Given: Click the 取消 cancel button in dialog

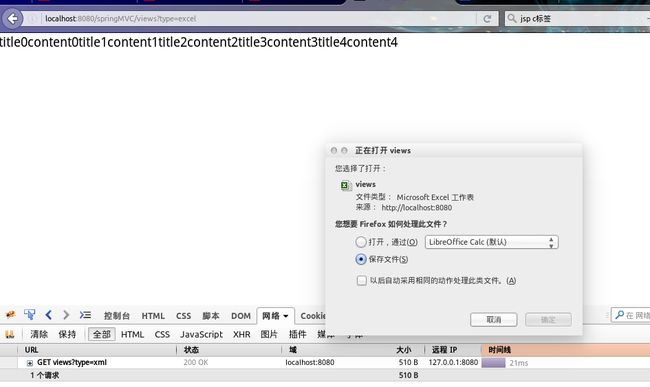Looking at the screenshot, I should 493,319.
